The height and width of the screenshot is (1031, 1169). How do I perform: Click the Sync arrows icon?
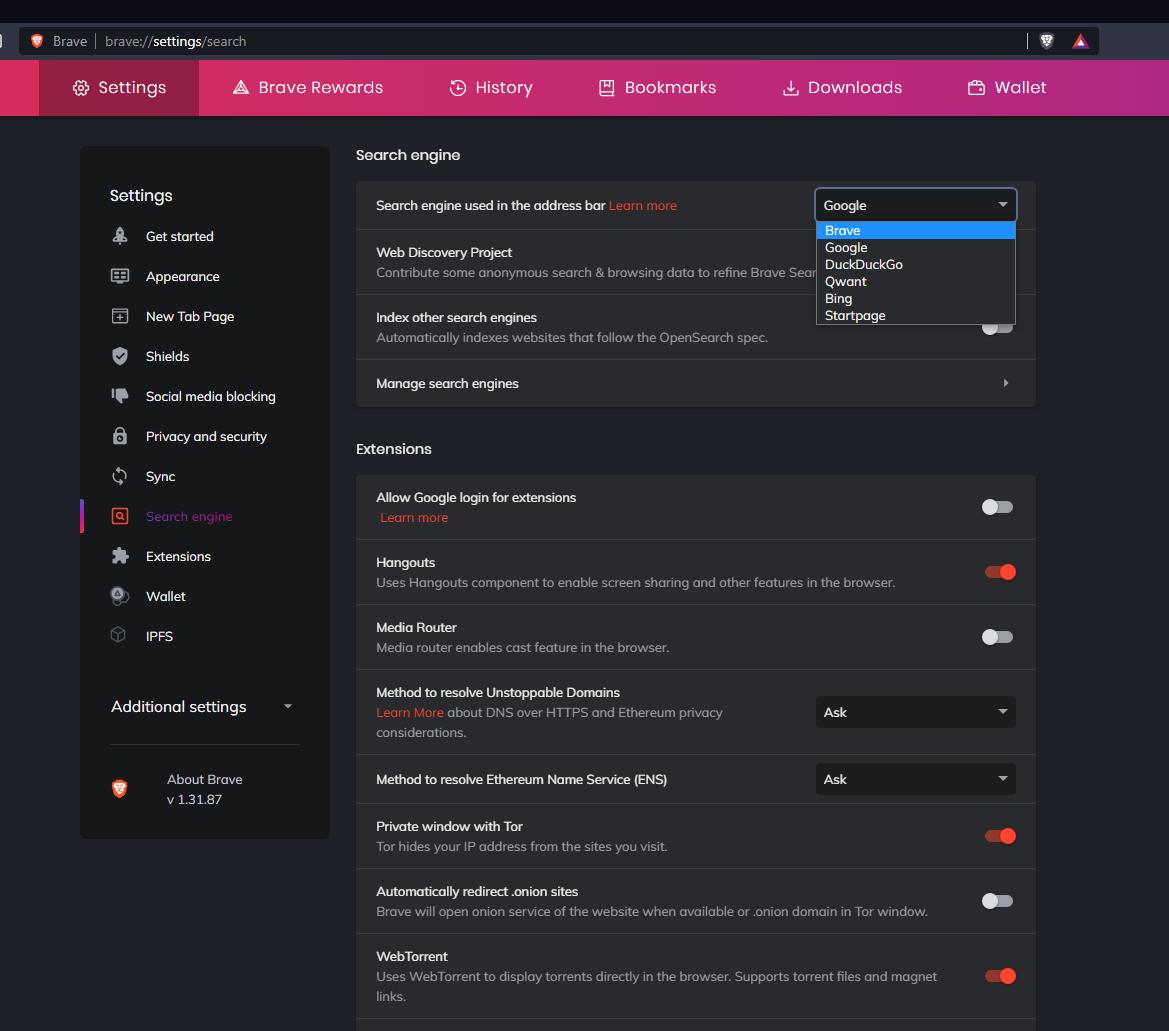point(119,476)
